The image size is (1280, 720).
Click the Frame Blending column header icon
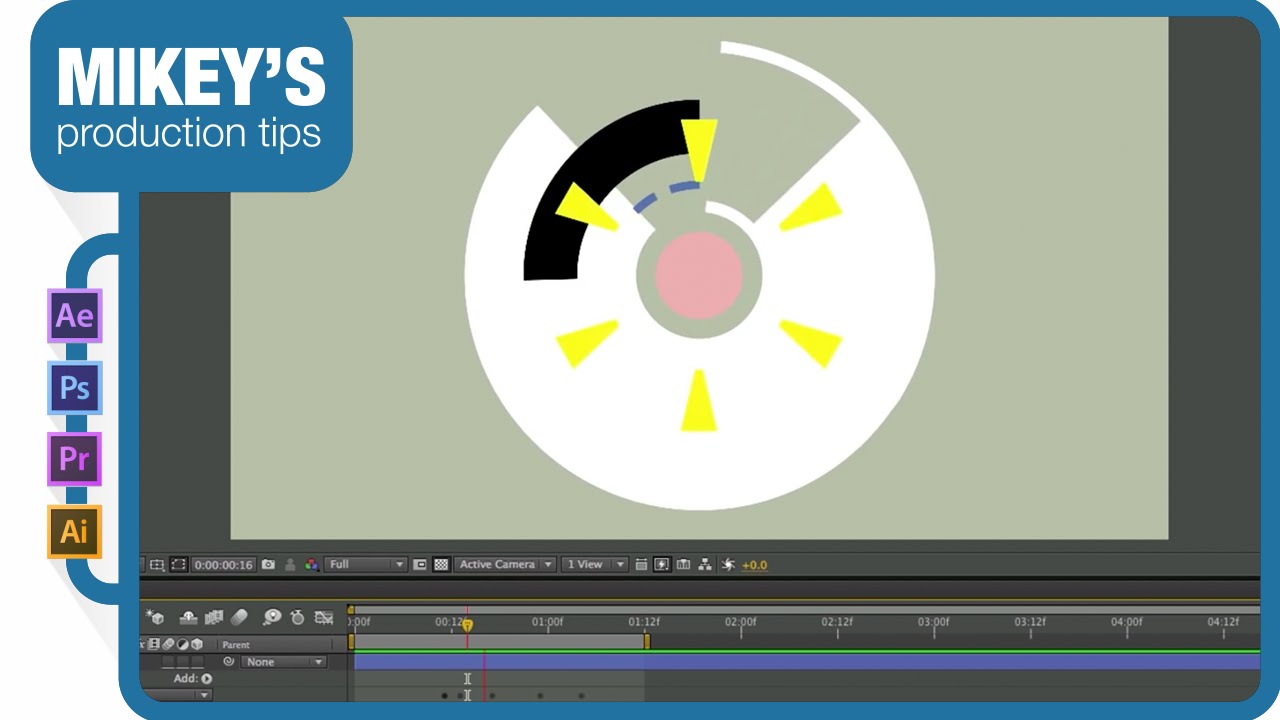pos(153,645)
